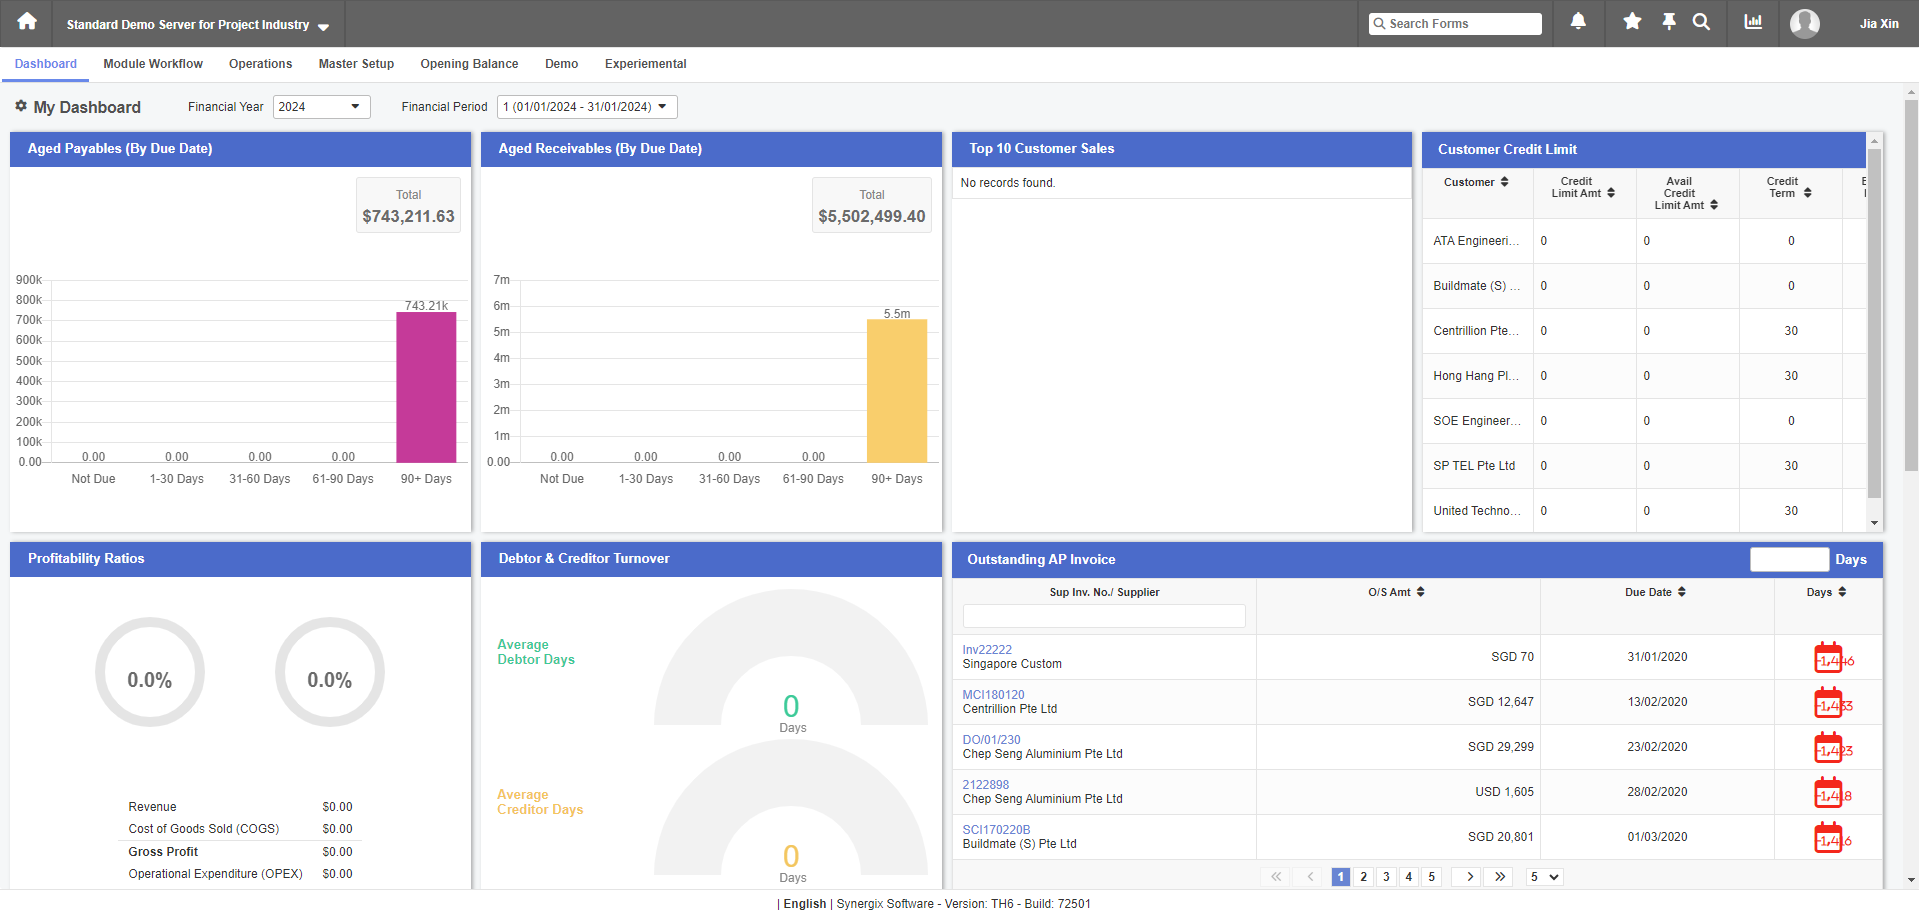Image resolution: width=1919 pixels, height=920 pixels.
Task: Open the notifications bell icon
Action: (1578, 22)
